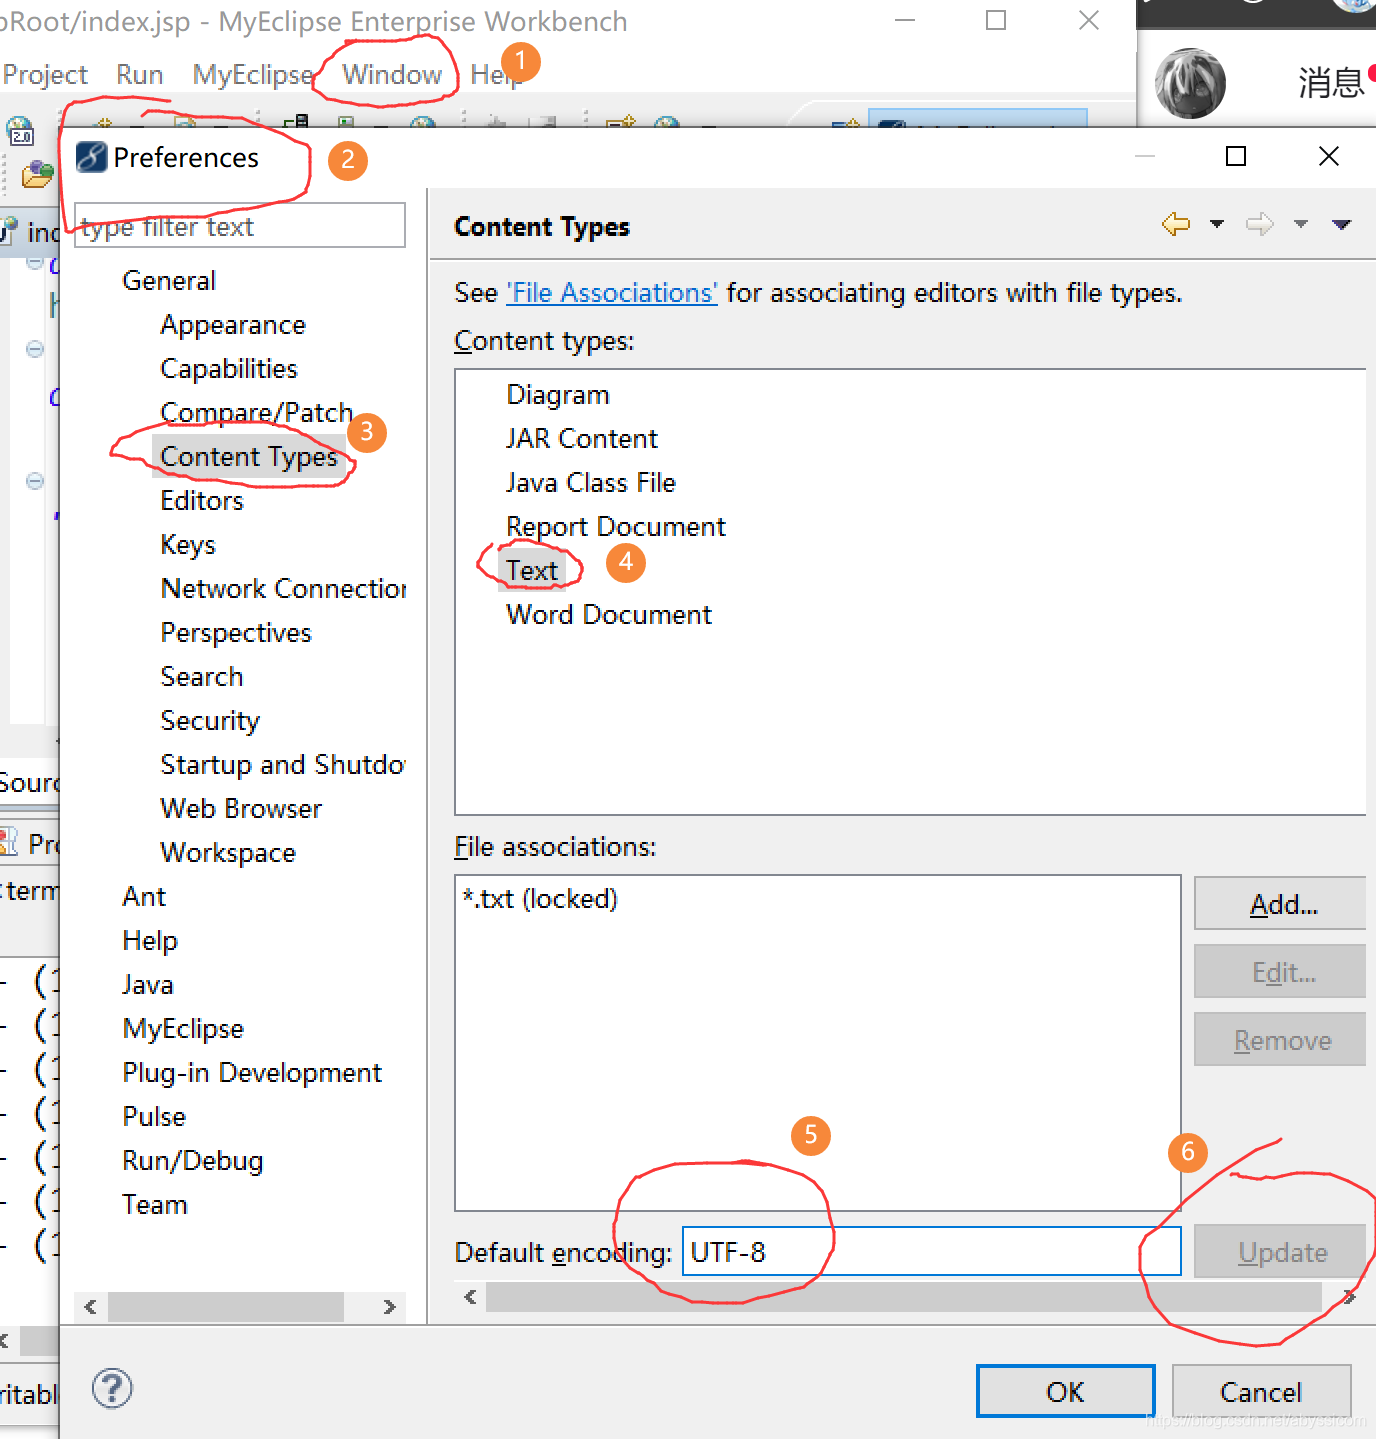Image resolution: width=1376 pixels, height=1439 pixels.
Task: Open the Back history dropdown arrow
Action: (x=1217, y=224)
